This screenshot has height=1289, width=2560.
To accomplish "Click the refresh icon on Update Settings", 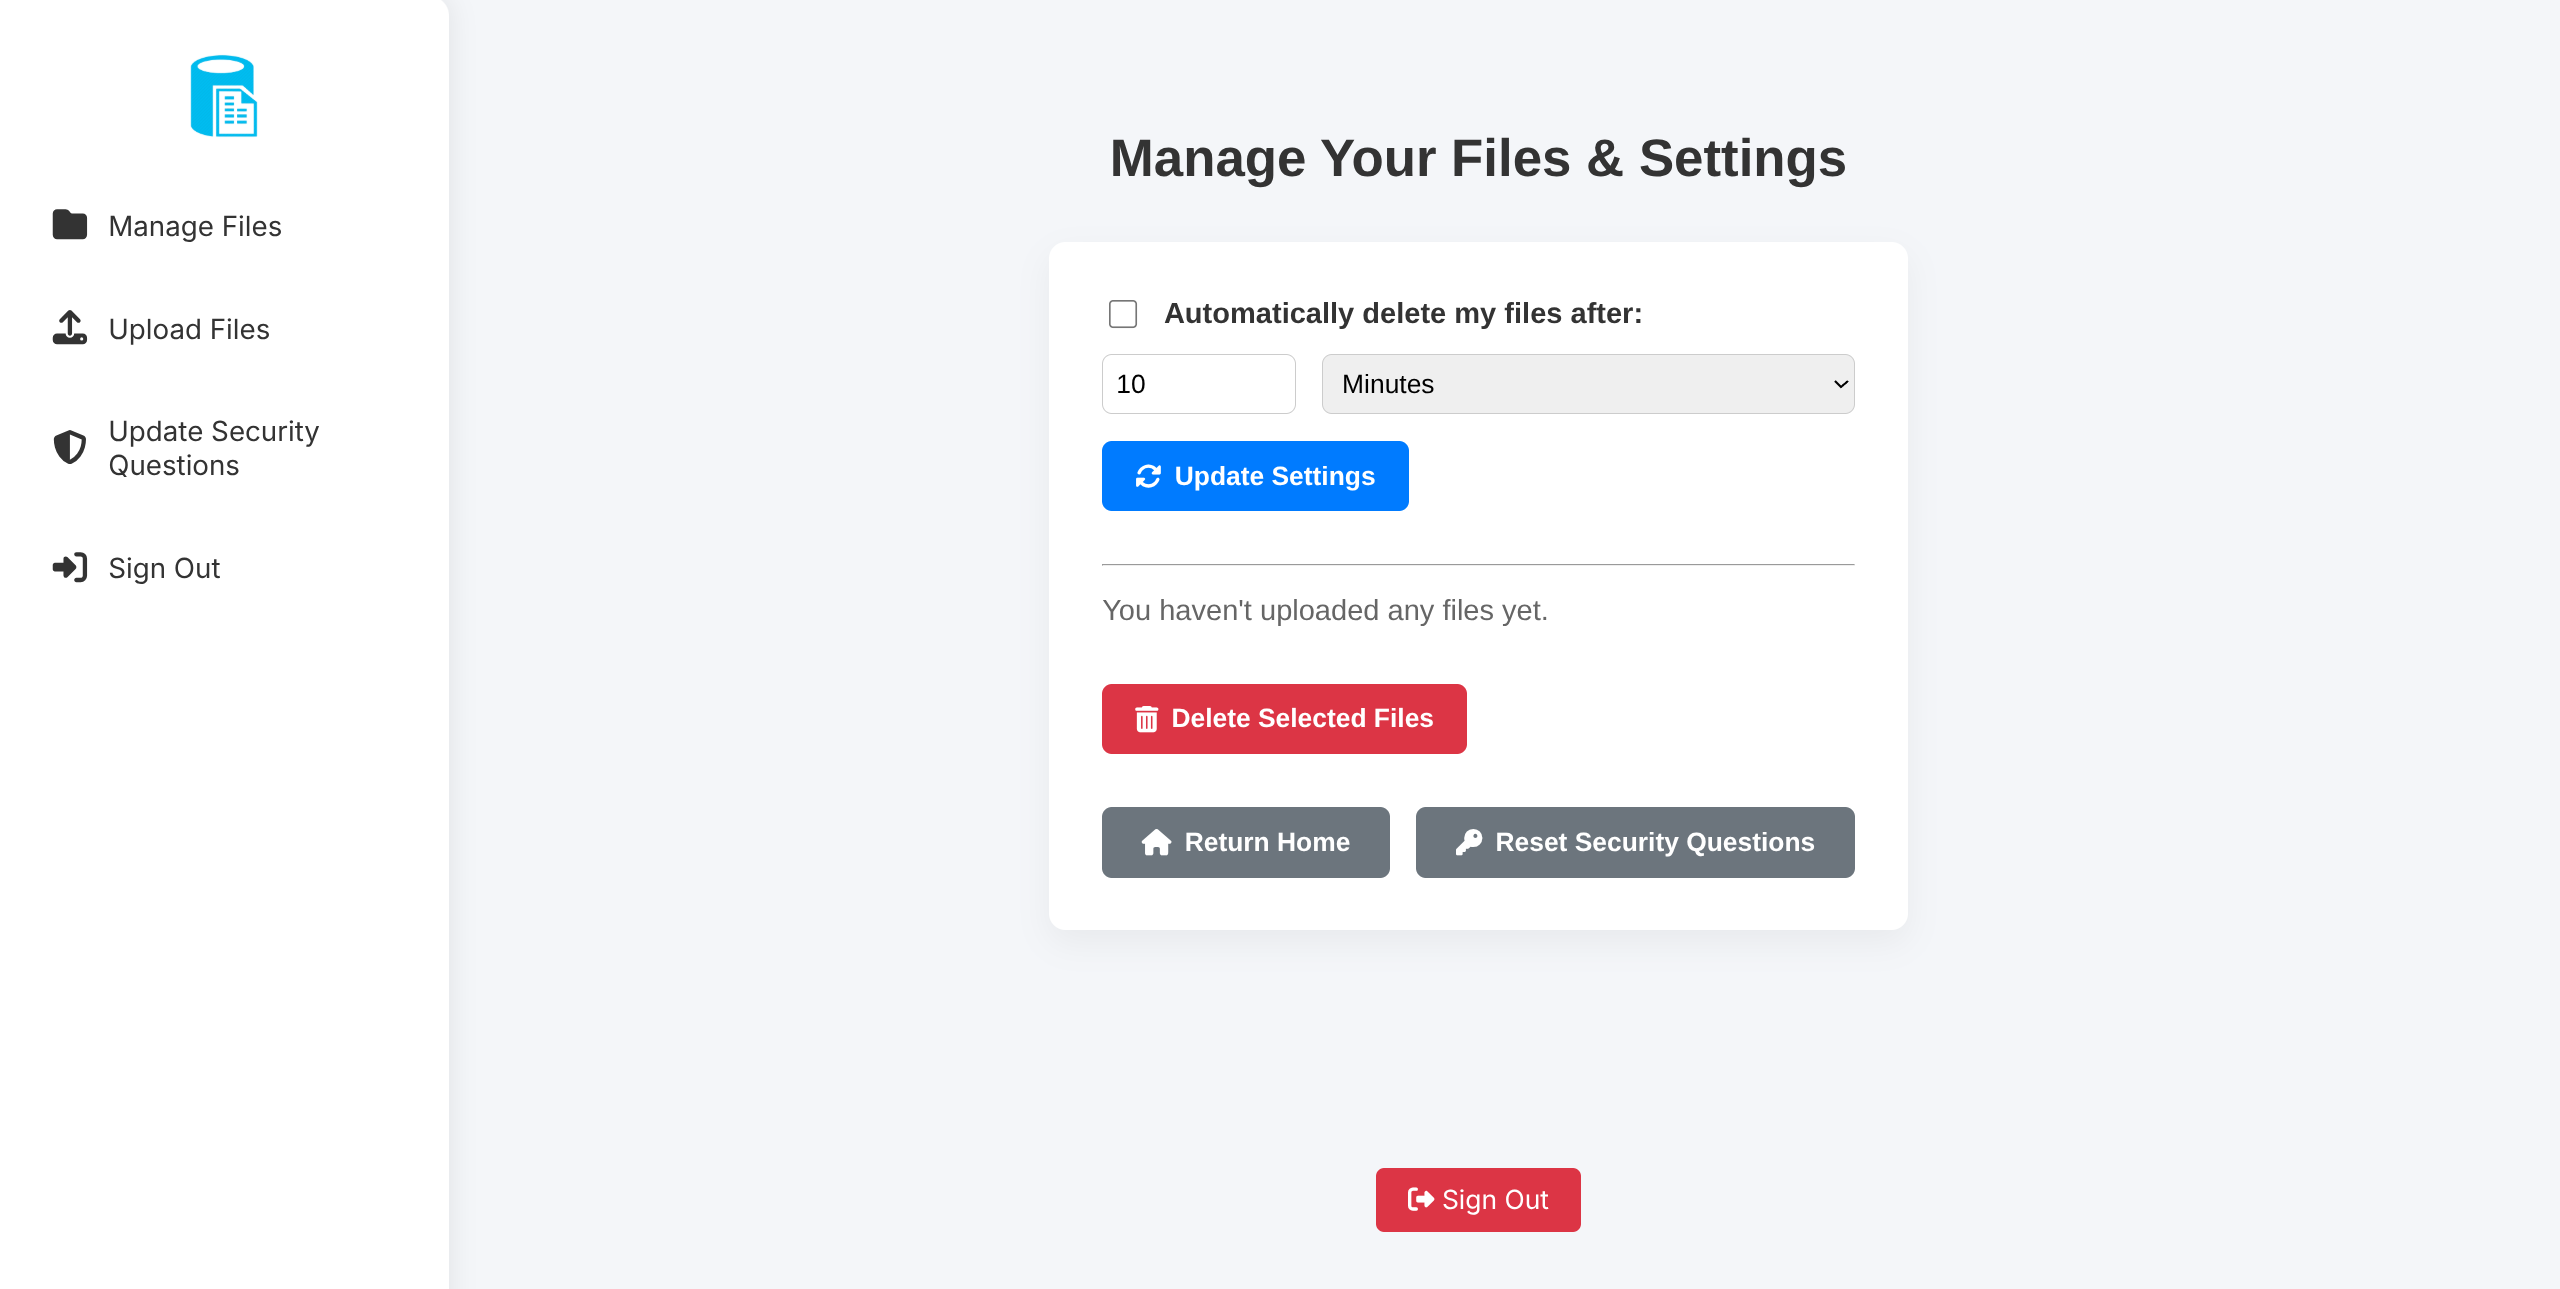I will pyautogui.click(x=1148, y=476).
